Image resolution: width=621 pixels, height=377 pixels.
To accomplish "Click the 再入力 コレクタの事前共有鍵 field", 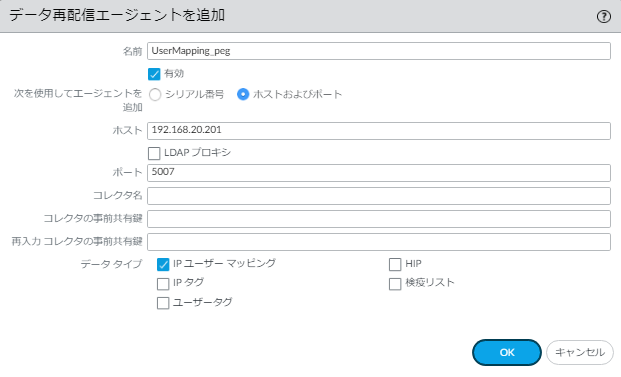I will click(379, 242).
